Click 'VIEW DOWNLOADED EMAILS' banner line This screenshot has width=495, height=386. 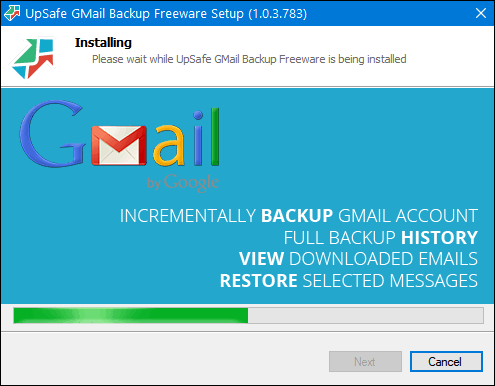358,259
